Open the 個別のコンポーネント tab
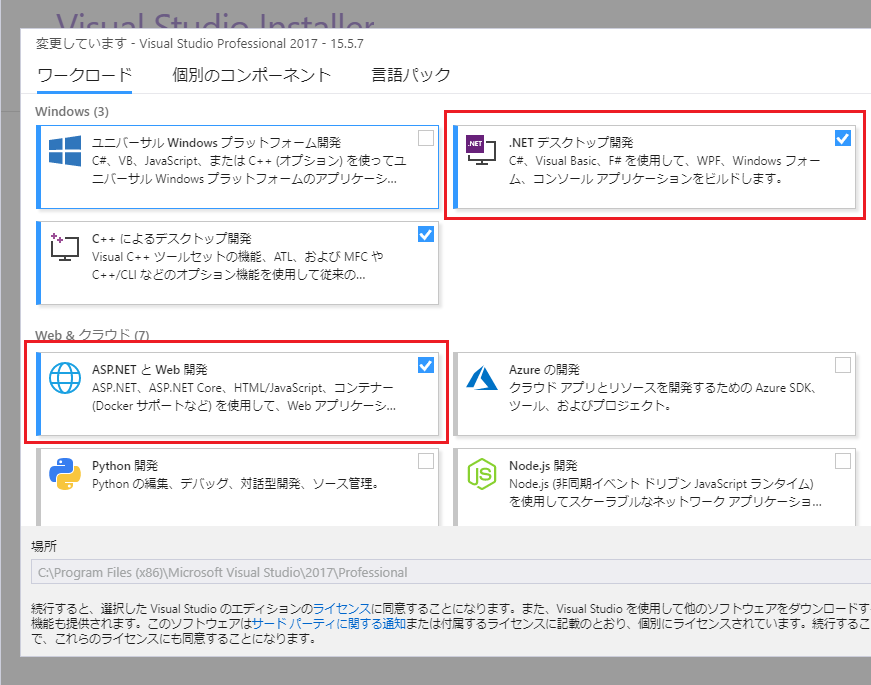 (x=251, y=75)
